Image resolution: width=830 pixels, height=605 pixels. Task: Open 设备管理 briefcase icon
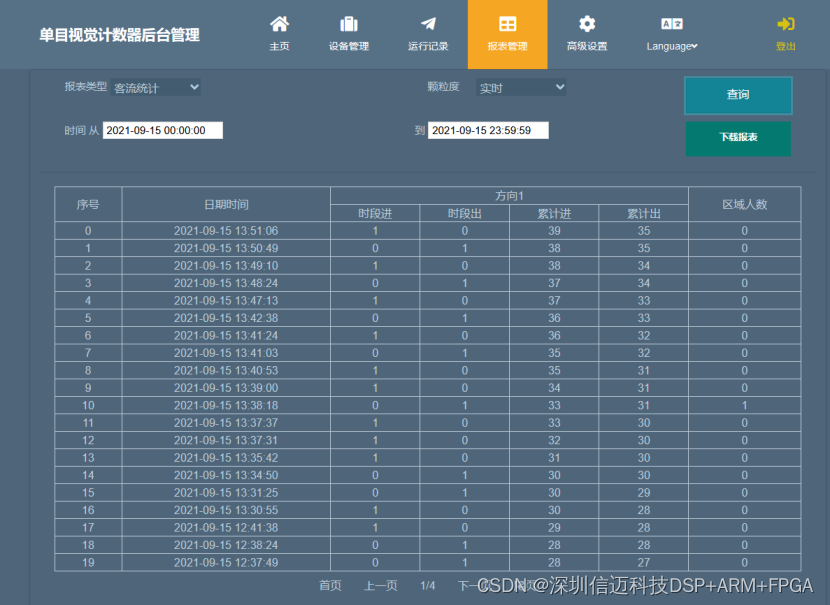tap(348, 24)
